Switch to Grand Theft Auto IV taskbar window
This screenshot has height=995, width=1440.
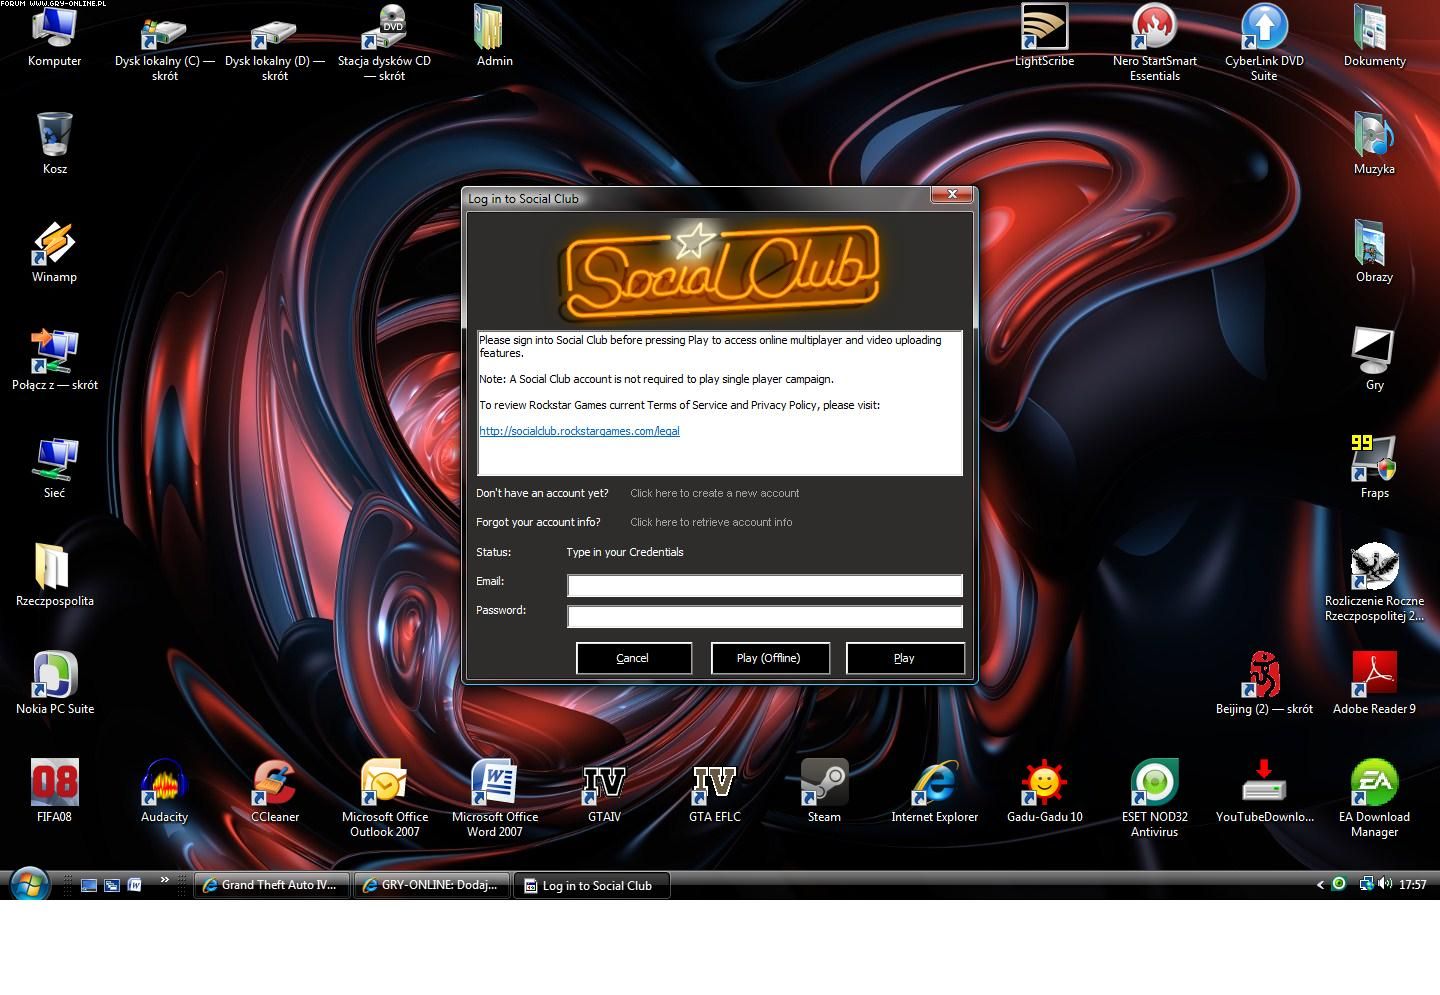click(272, 885)
